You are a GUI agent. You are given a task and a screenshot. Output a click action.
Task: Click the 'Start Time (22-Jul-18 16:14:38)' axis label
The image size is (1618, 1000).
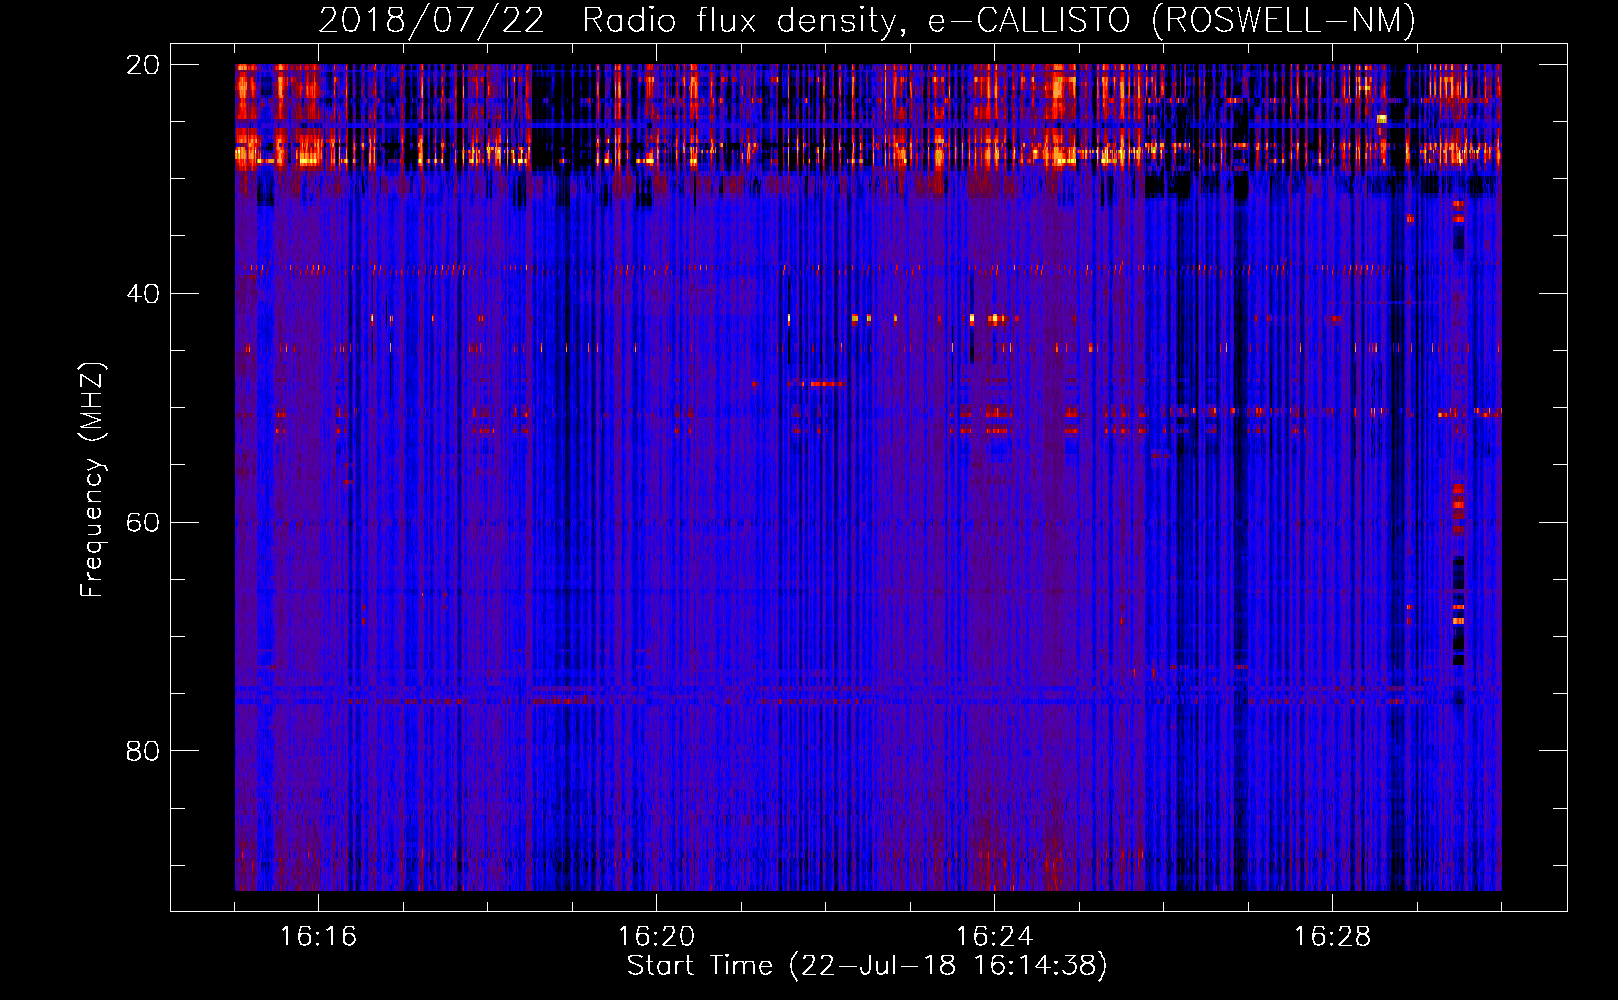pyautogui.click(x=867, y=966)
